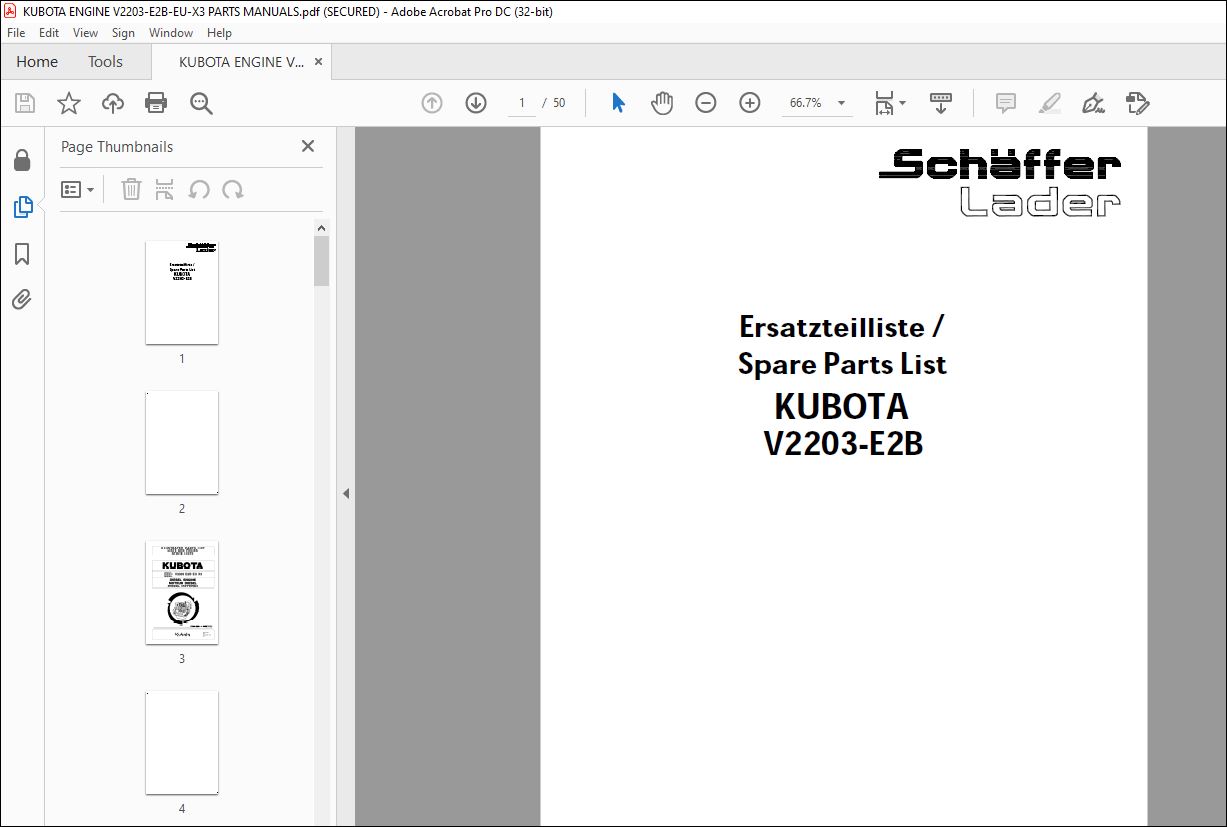Zoom in with plus icon
1227x827 pixels.
[750, 103]
